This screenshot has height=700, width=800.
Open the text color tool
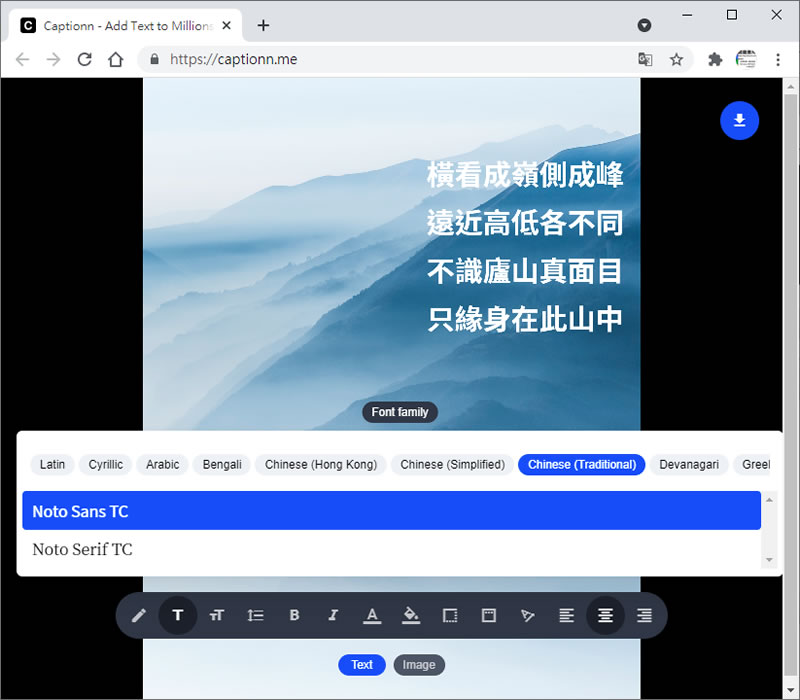(372, 615)
